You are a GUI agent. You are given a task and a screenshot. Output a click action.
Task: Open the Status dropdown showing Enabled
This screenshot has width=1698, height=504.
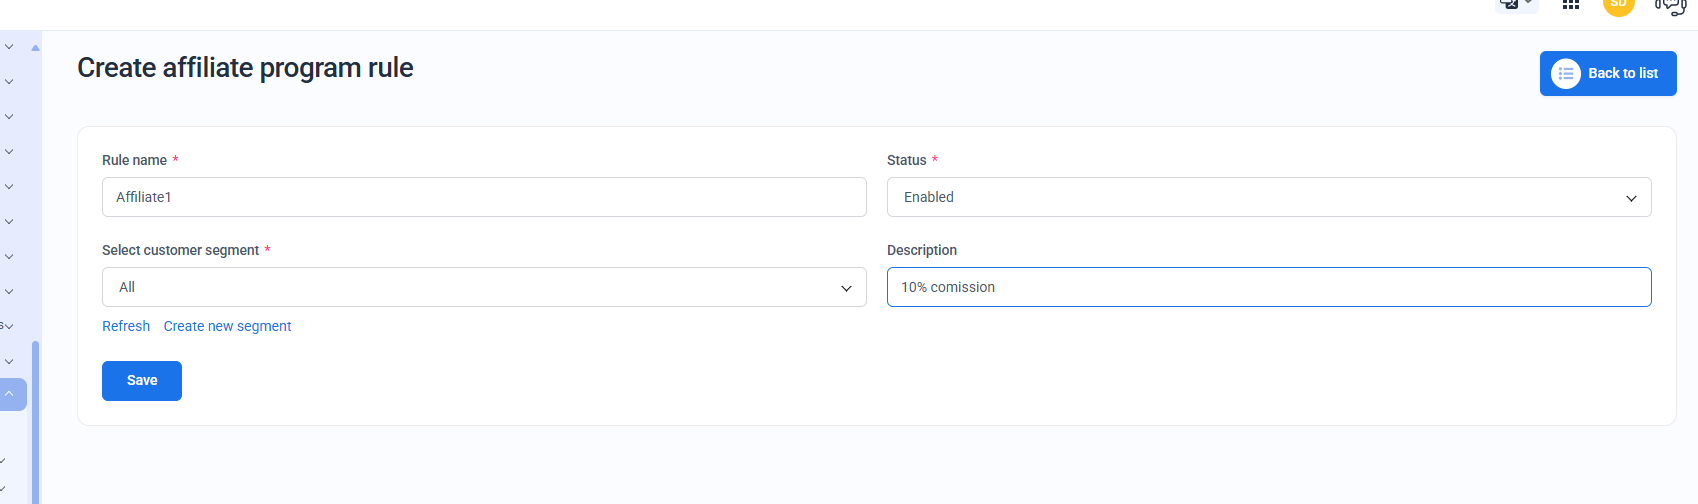coord(1268,197)
